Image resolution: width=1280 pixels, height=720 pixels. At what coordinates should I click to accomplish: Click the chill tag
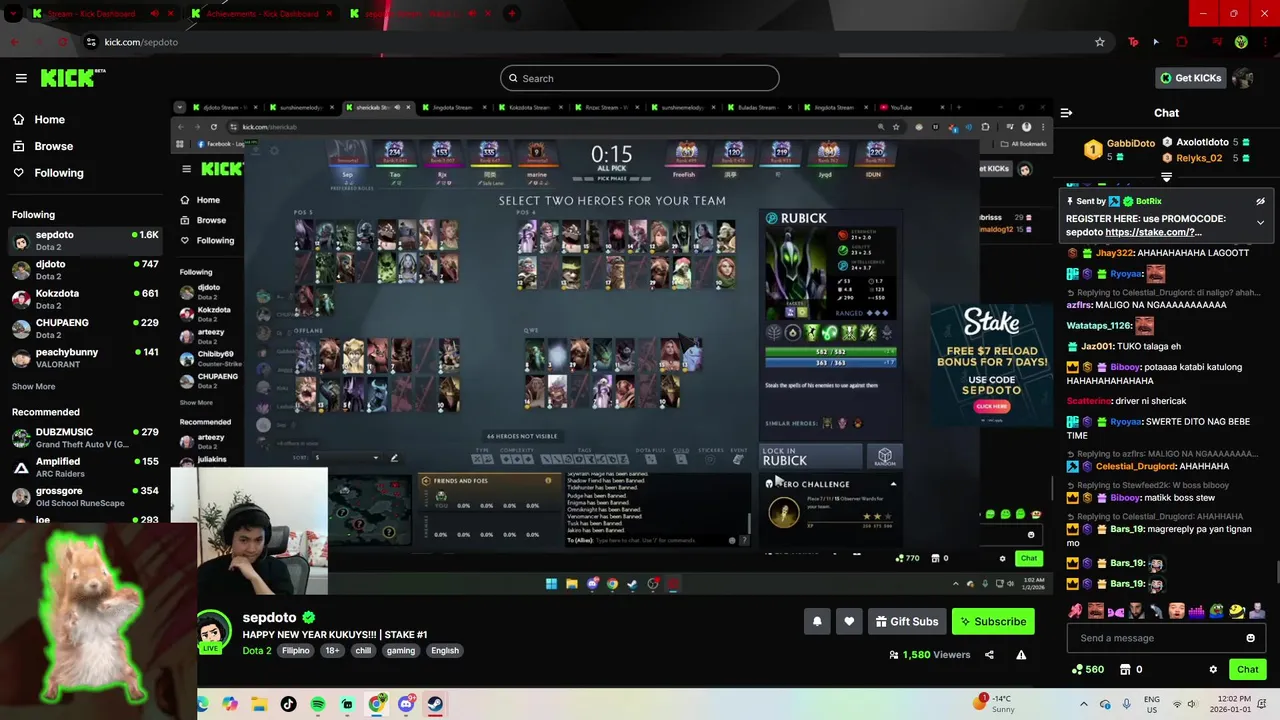(363, 651)
